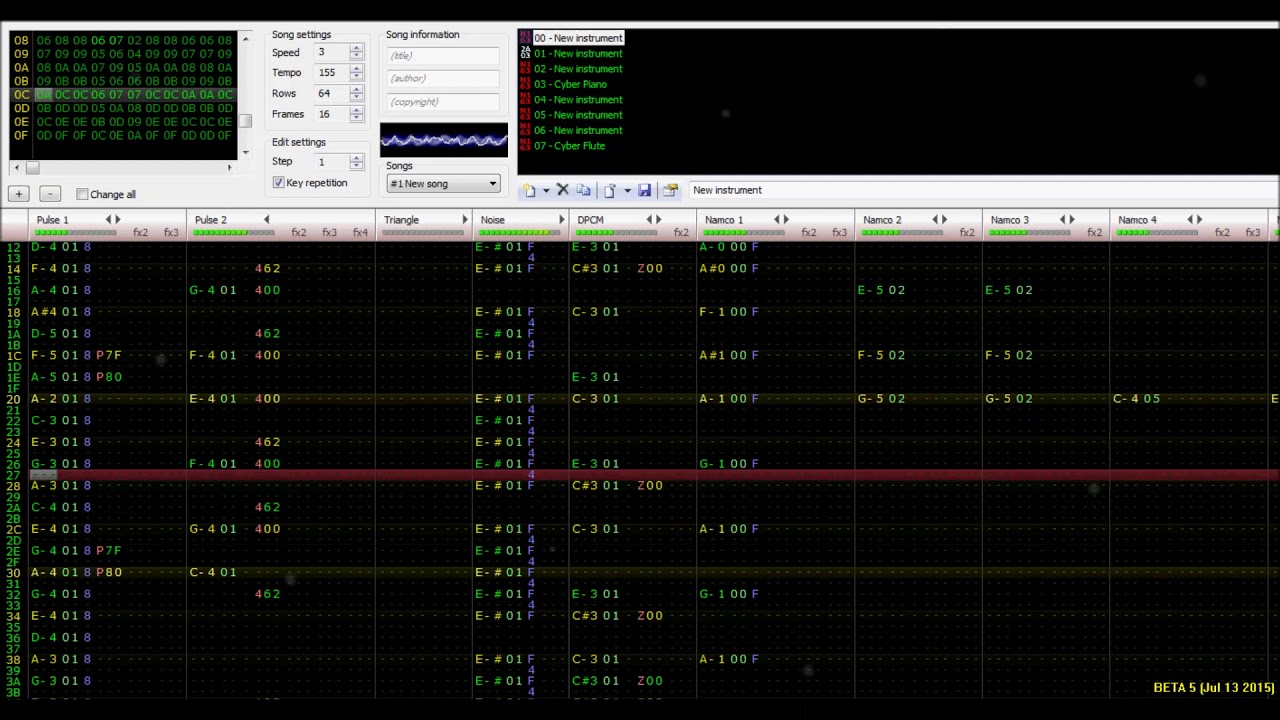
Task: Clone the selected instrument with the copy icon
Action: click(x=584, y=190)
